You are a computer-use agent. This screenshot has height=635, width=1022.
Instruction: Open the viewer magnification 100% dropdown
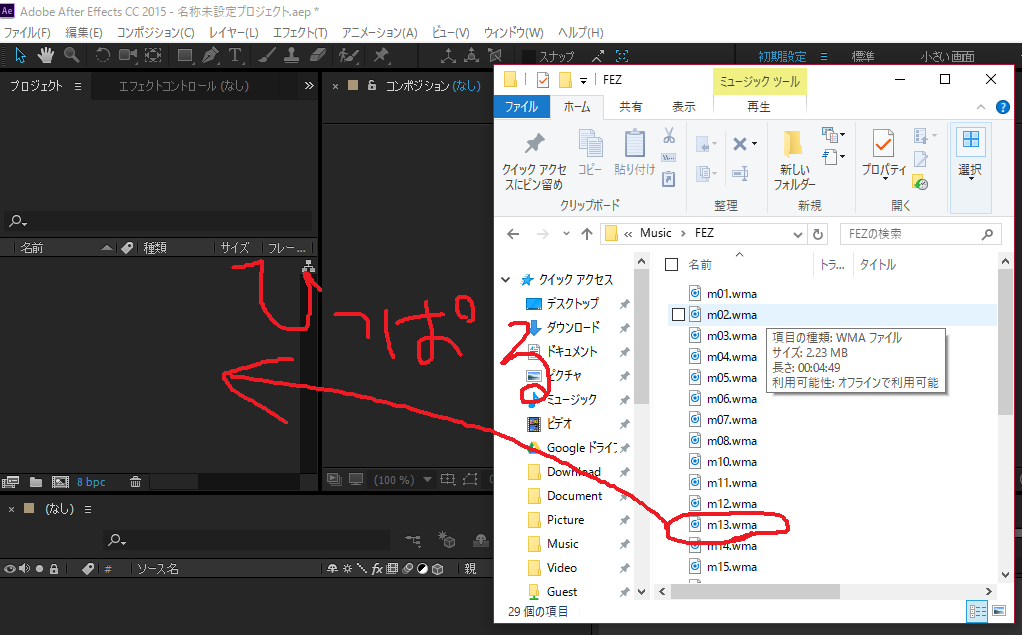(428, 480)
